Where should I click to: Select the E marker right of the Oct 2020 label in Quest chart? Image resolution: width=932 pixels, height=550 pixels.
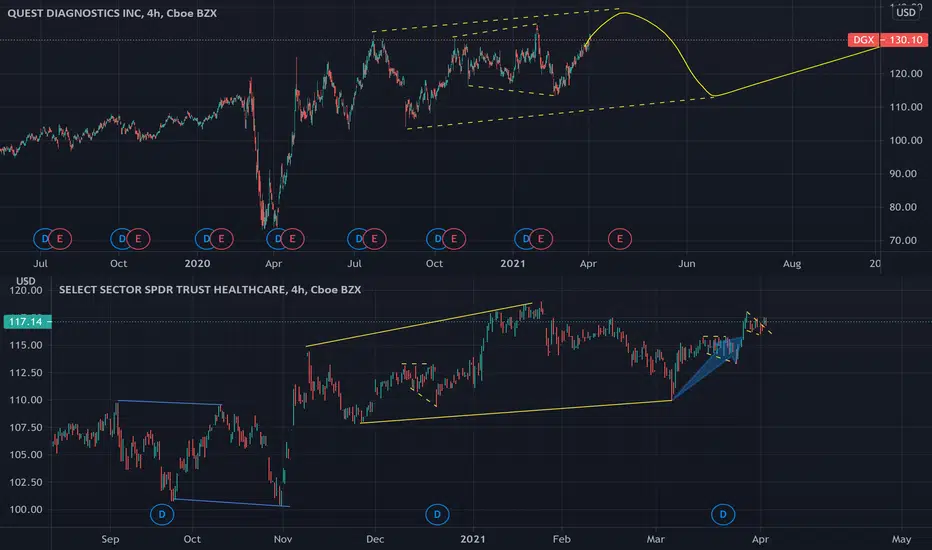click(454, 239)
